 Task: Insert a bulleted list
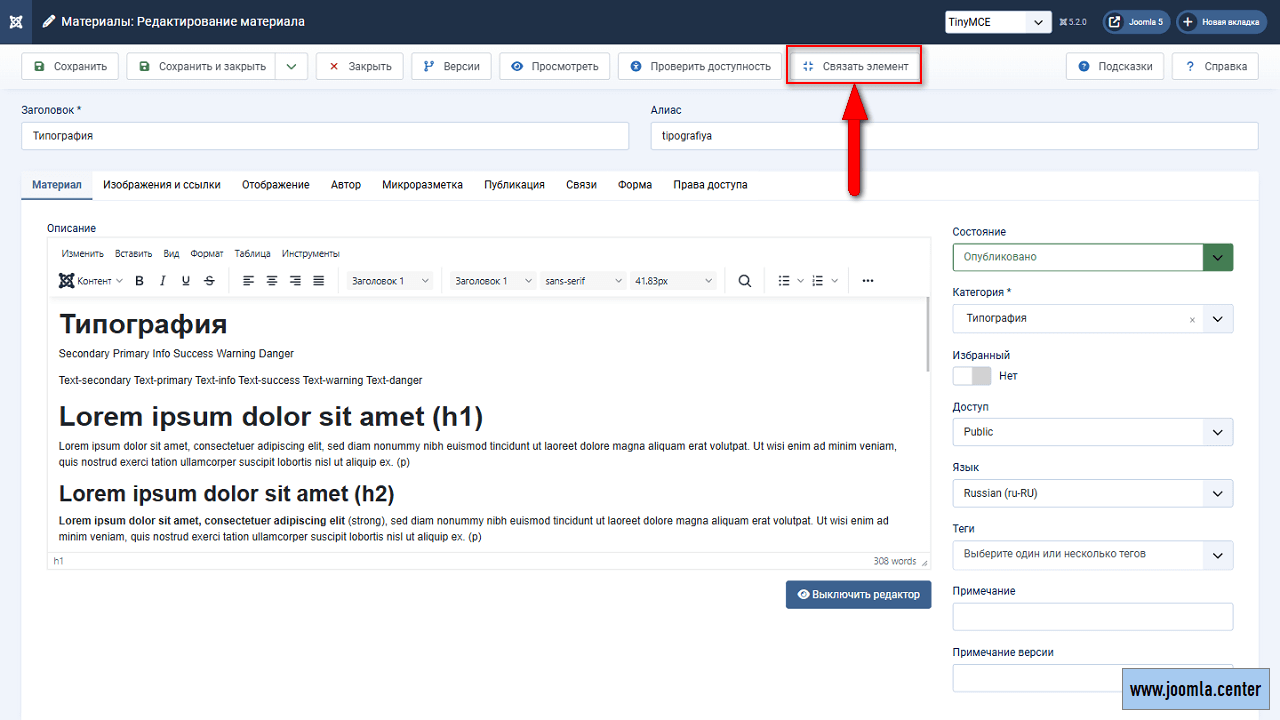click(x=785, y=281)
